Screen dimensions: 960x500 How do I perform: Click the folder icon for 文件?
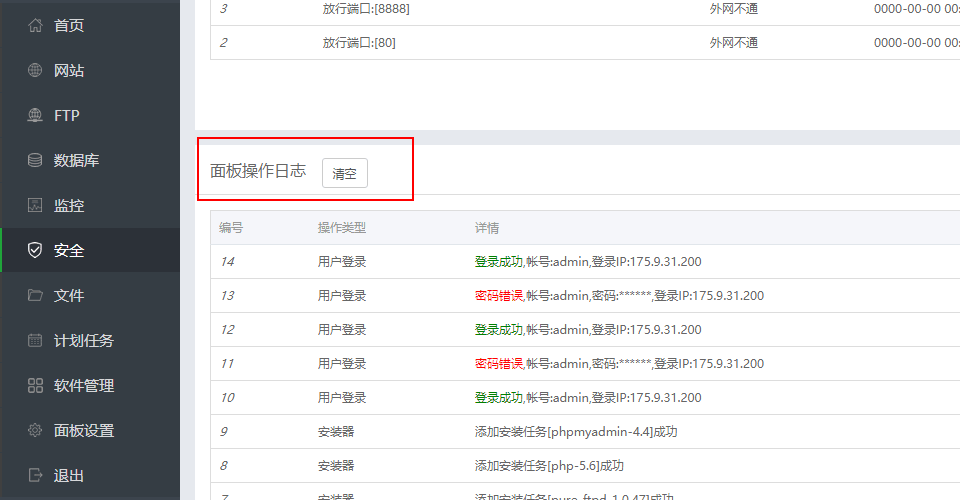(35, 295)
